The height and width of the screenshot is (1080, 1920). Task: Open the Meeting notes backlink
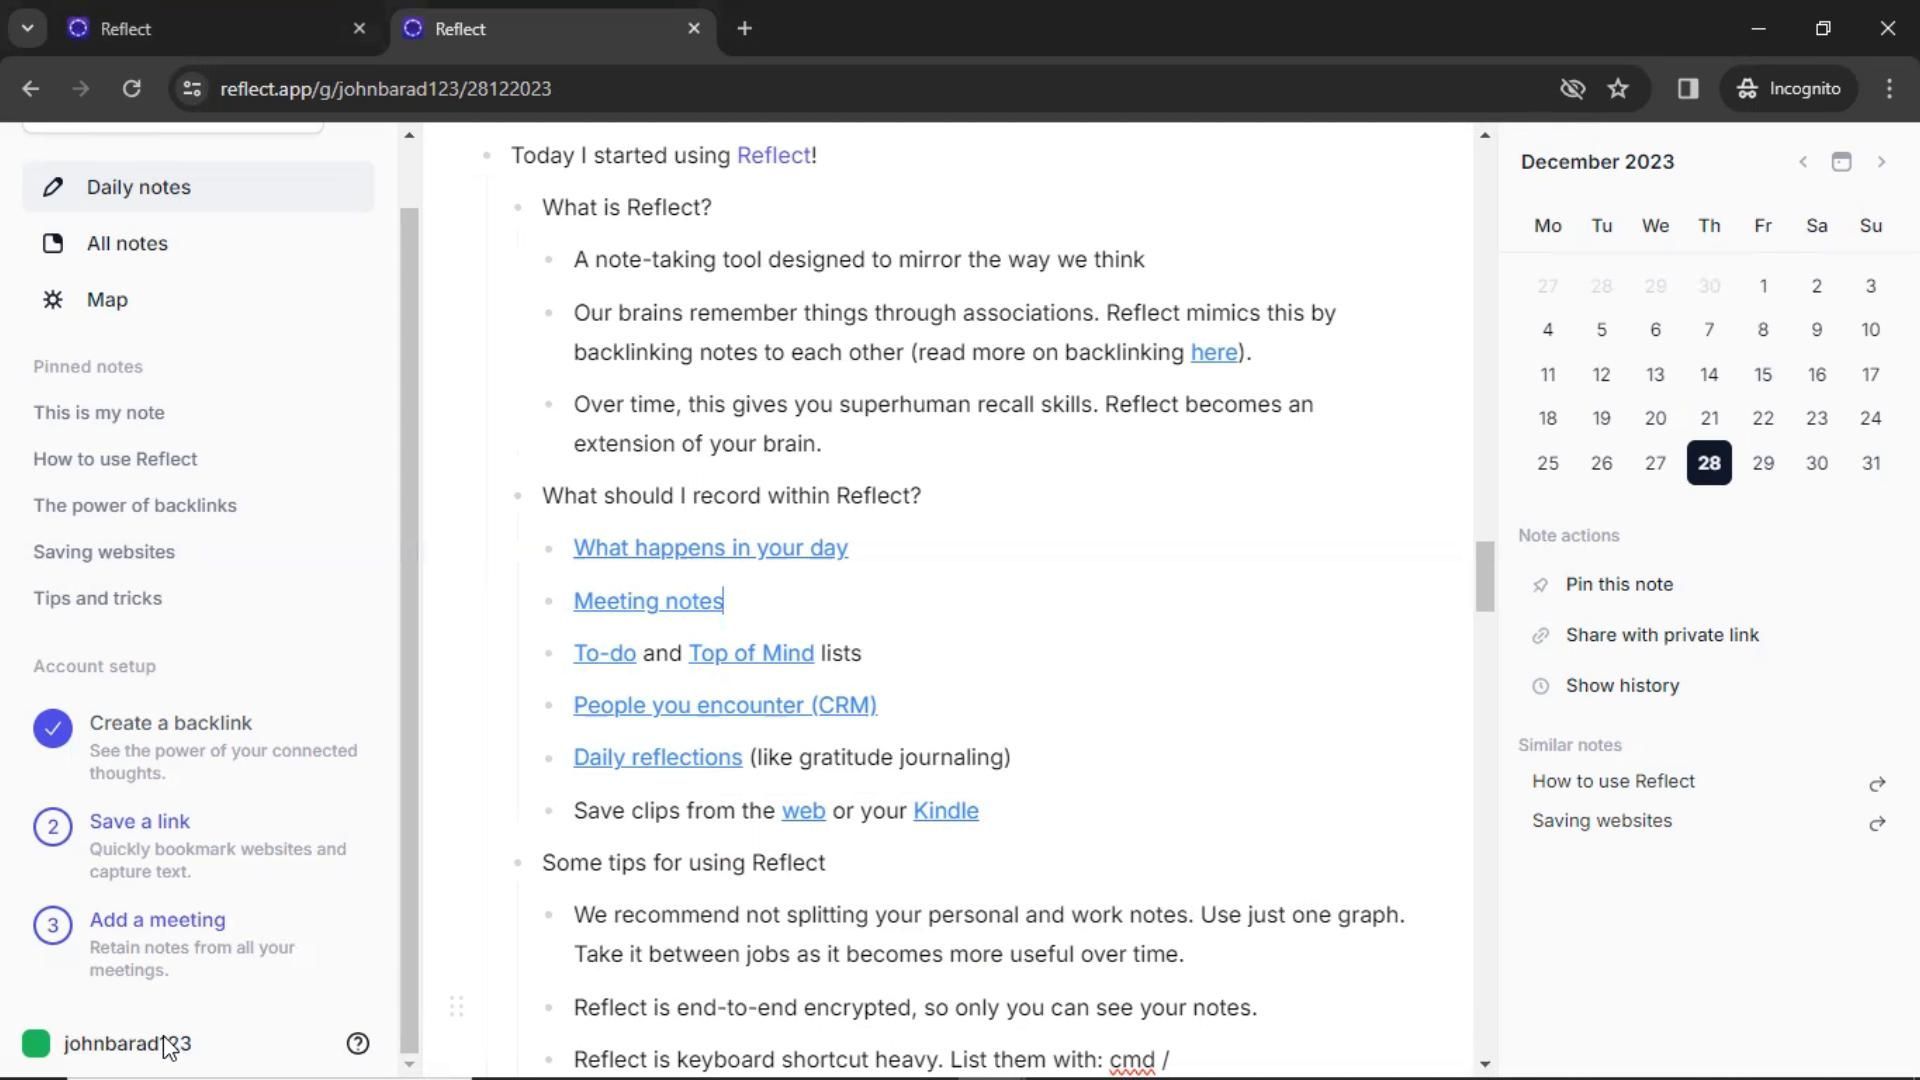coord(647,601)
